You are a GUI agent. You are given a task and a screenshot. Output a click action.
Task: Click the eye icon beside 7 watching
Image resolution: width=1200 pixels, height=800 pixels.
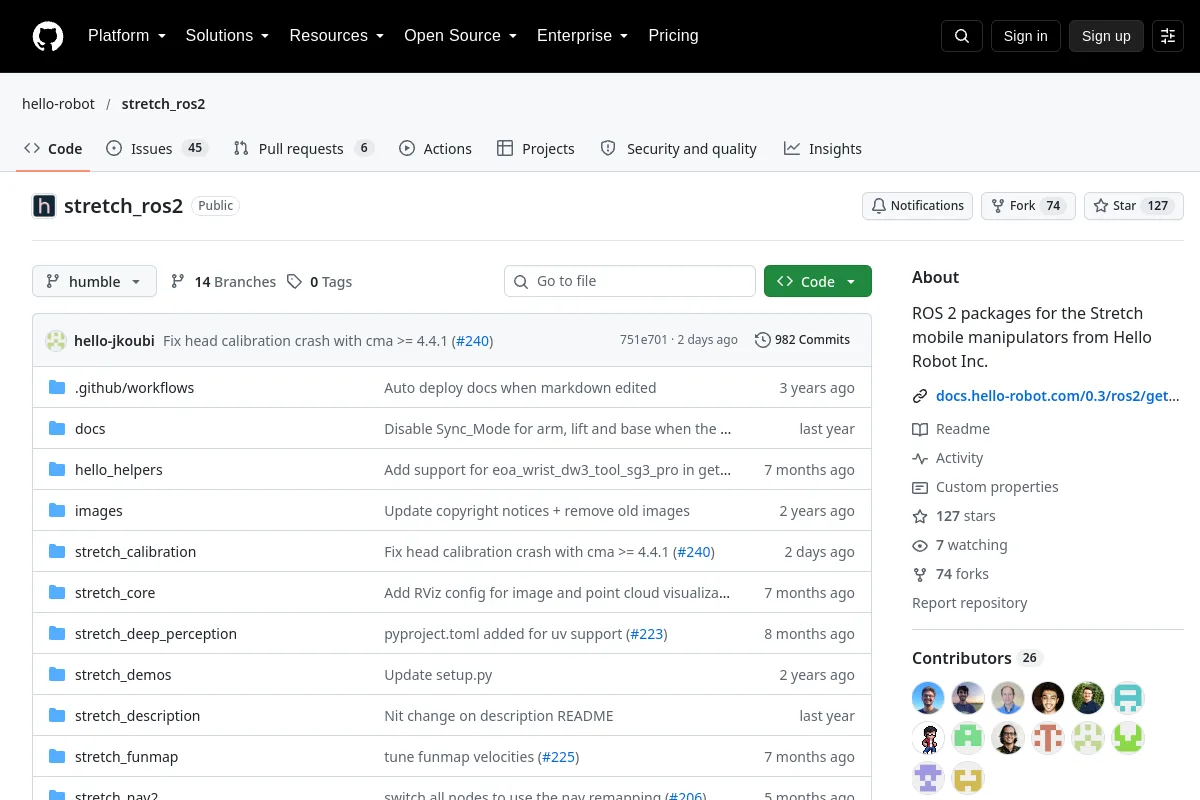click(x=920, y=545)
